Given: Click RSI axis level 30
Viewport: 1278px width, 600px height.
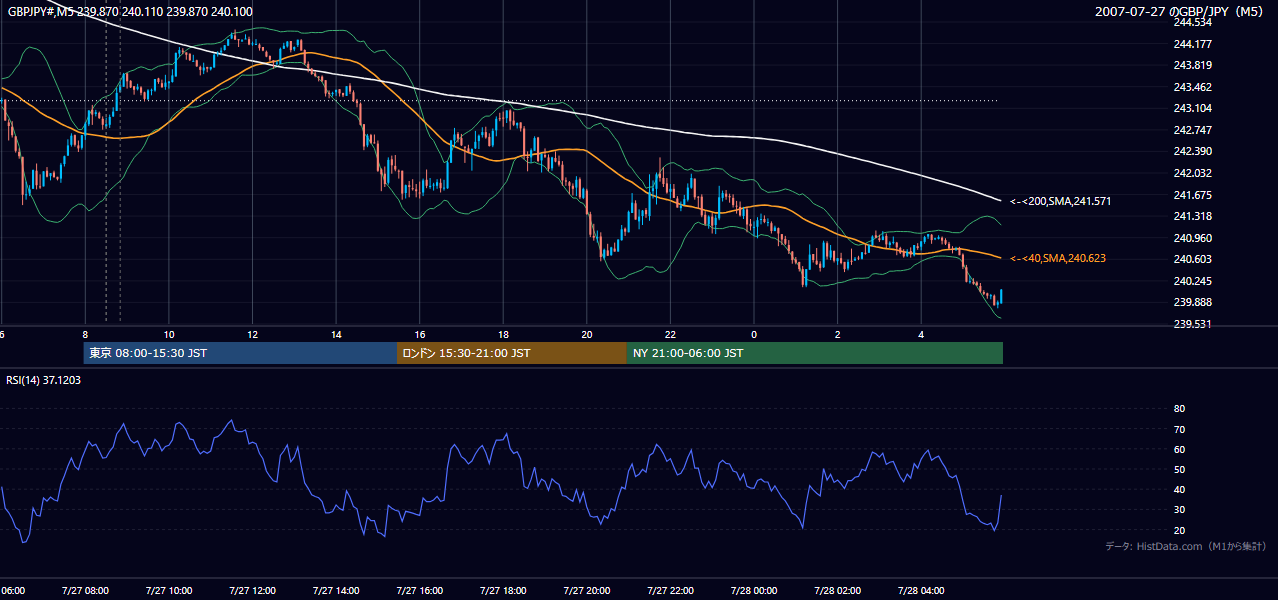Looking at the screenshot, I should pos(1179,510).
